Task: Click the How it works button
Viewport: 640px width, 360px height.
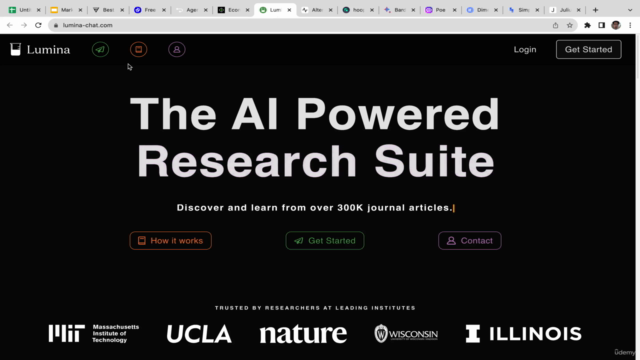Action: tap(171, 241)
